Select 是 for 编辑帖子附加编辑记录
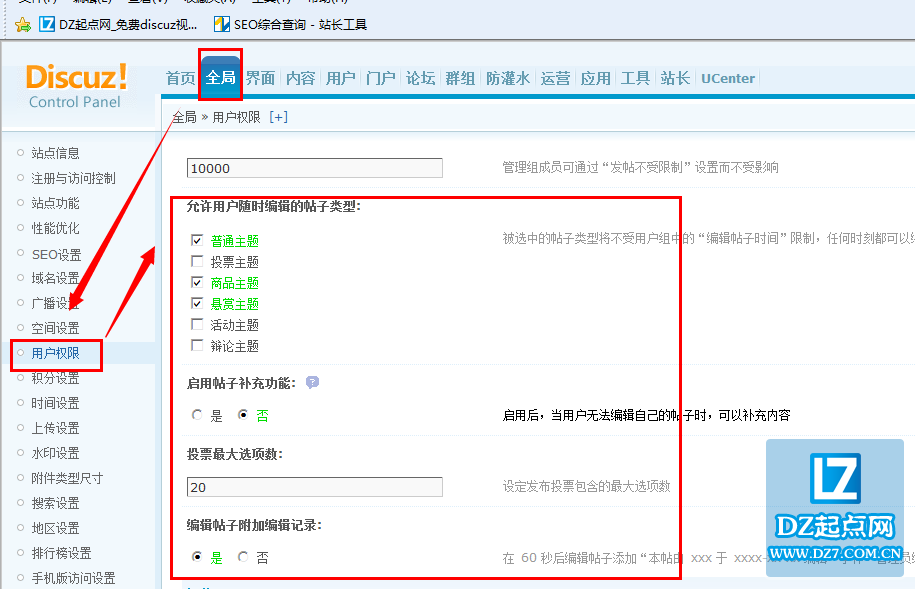The image size is (915, 589). (197, 557)
